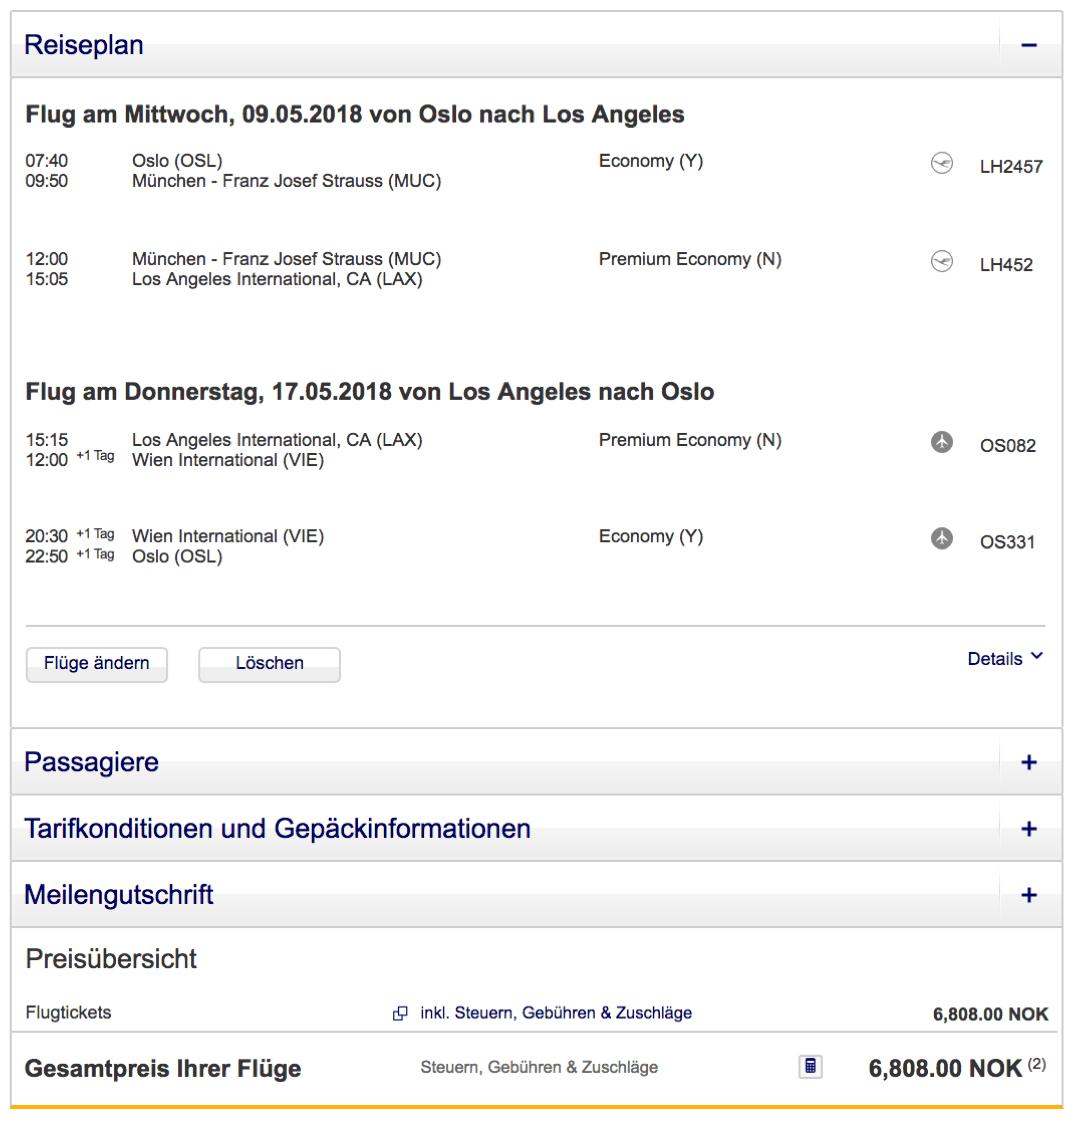
Task: Click arrival time 15:05
Action: [x=47, y=279]
